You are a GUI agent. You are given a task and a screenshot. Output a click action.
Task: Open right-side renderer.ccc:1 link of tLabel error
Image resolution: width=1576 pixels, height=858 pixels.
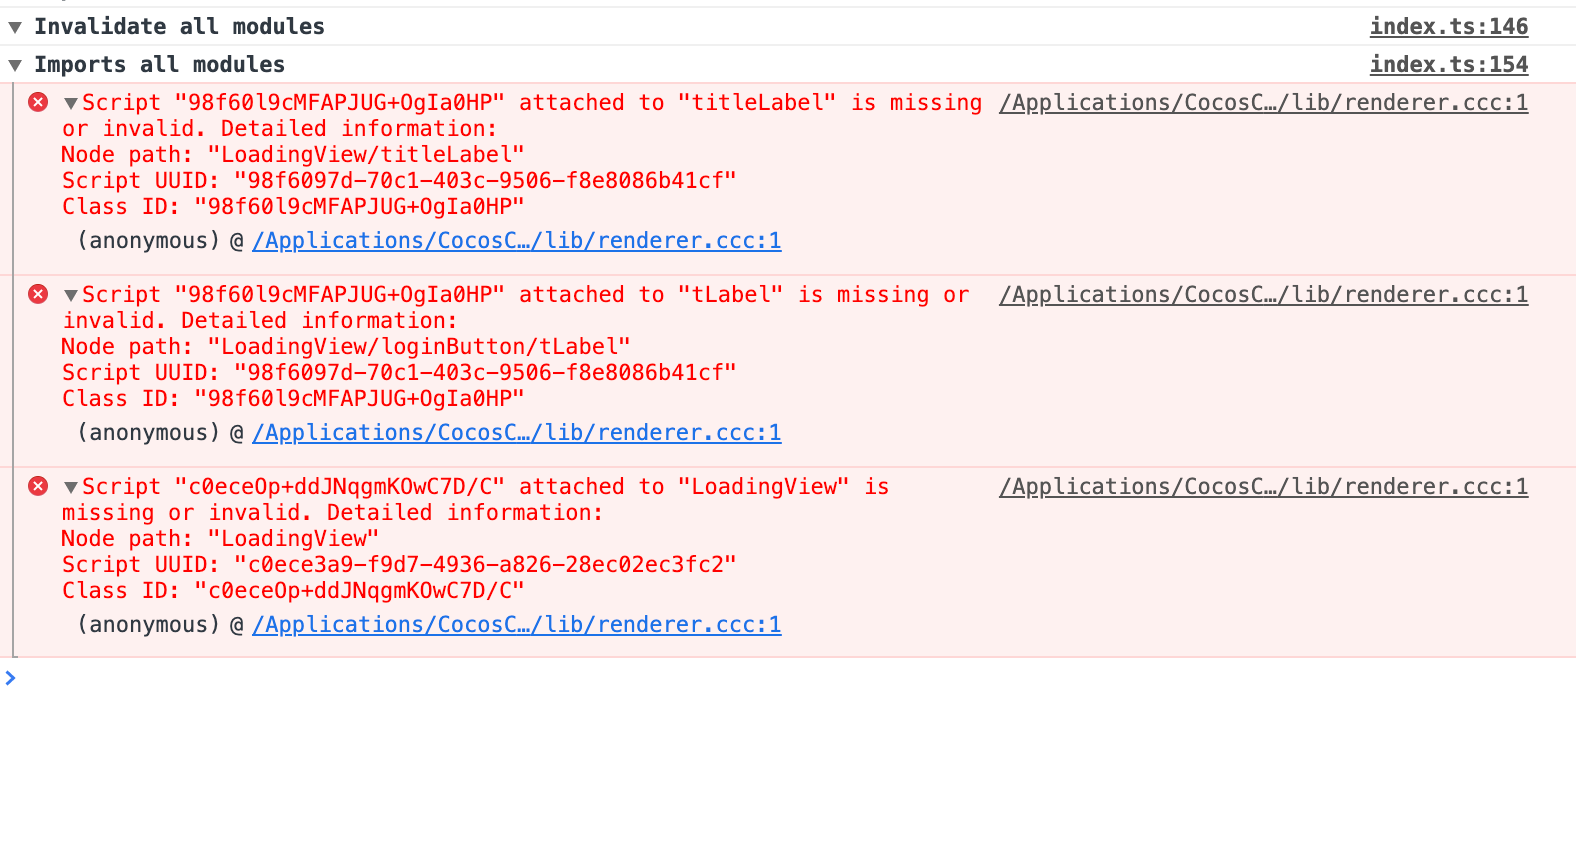(1263, 295)
